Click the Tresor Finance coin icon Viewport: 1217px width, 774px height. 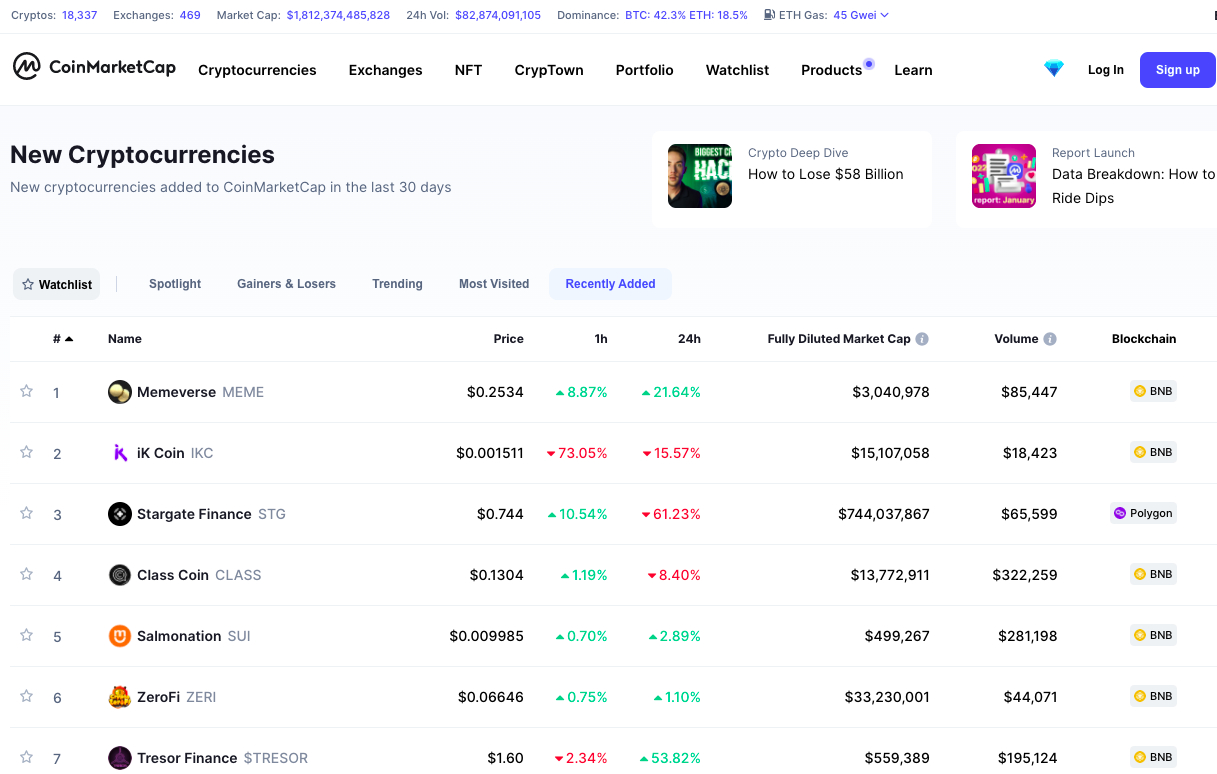click(120, 758)
